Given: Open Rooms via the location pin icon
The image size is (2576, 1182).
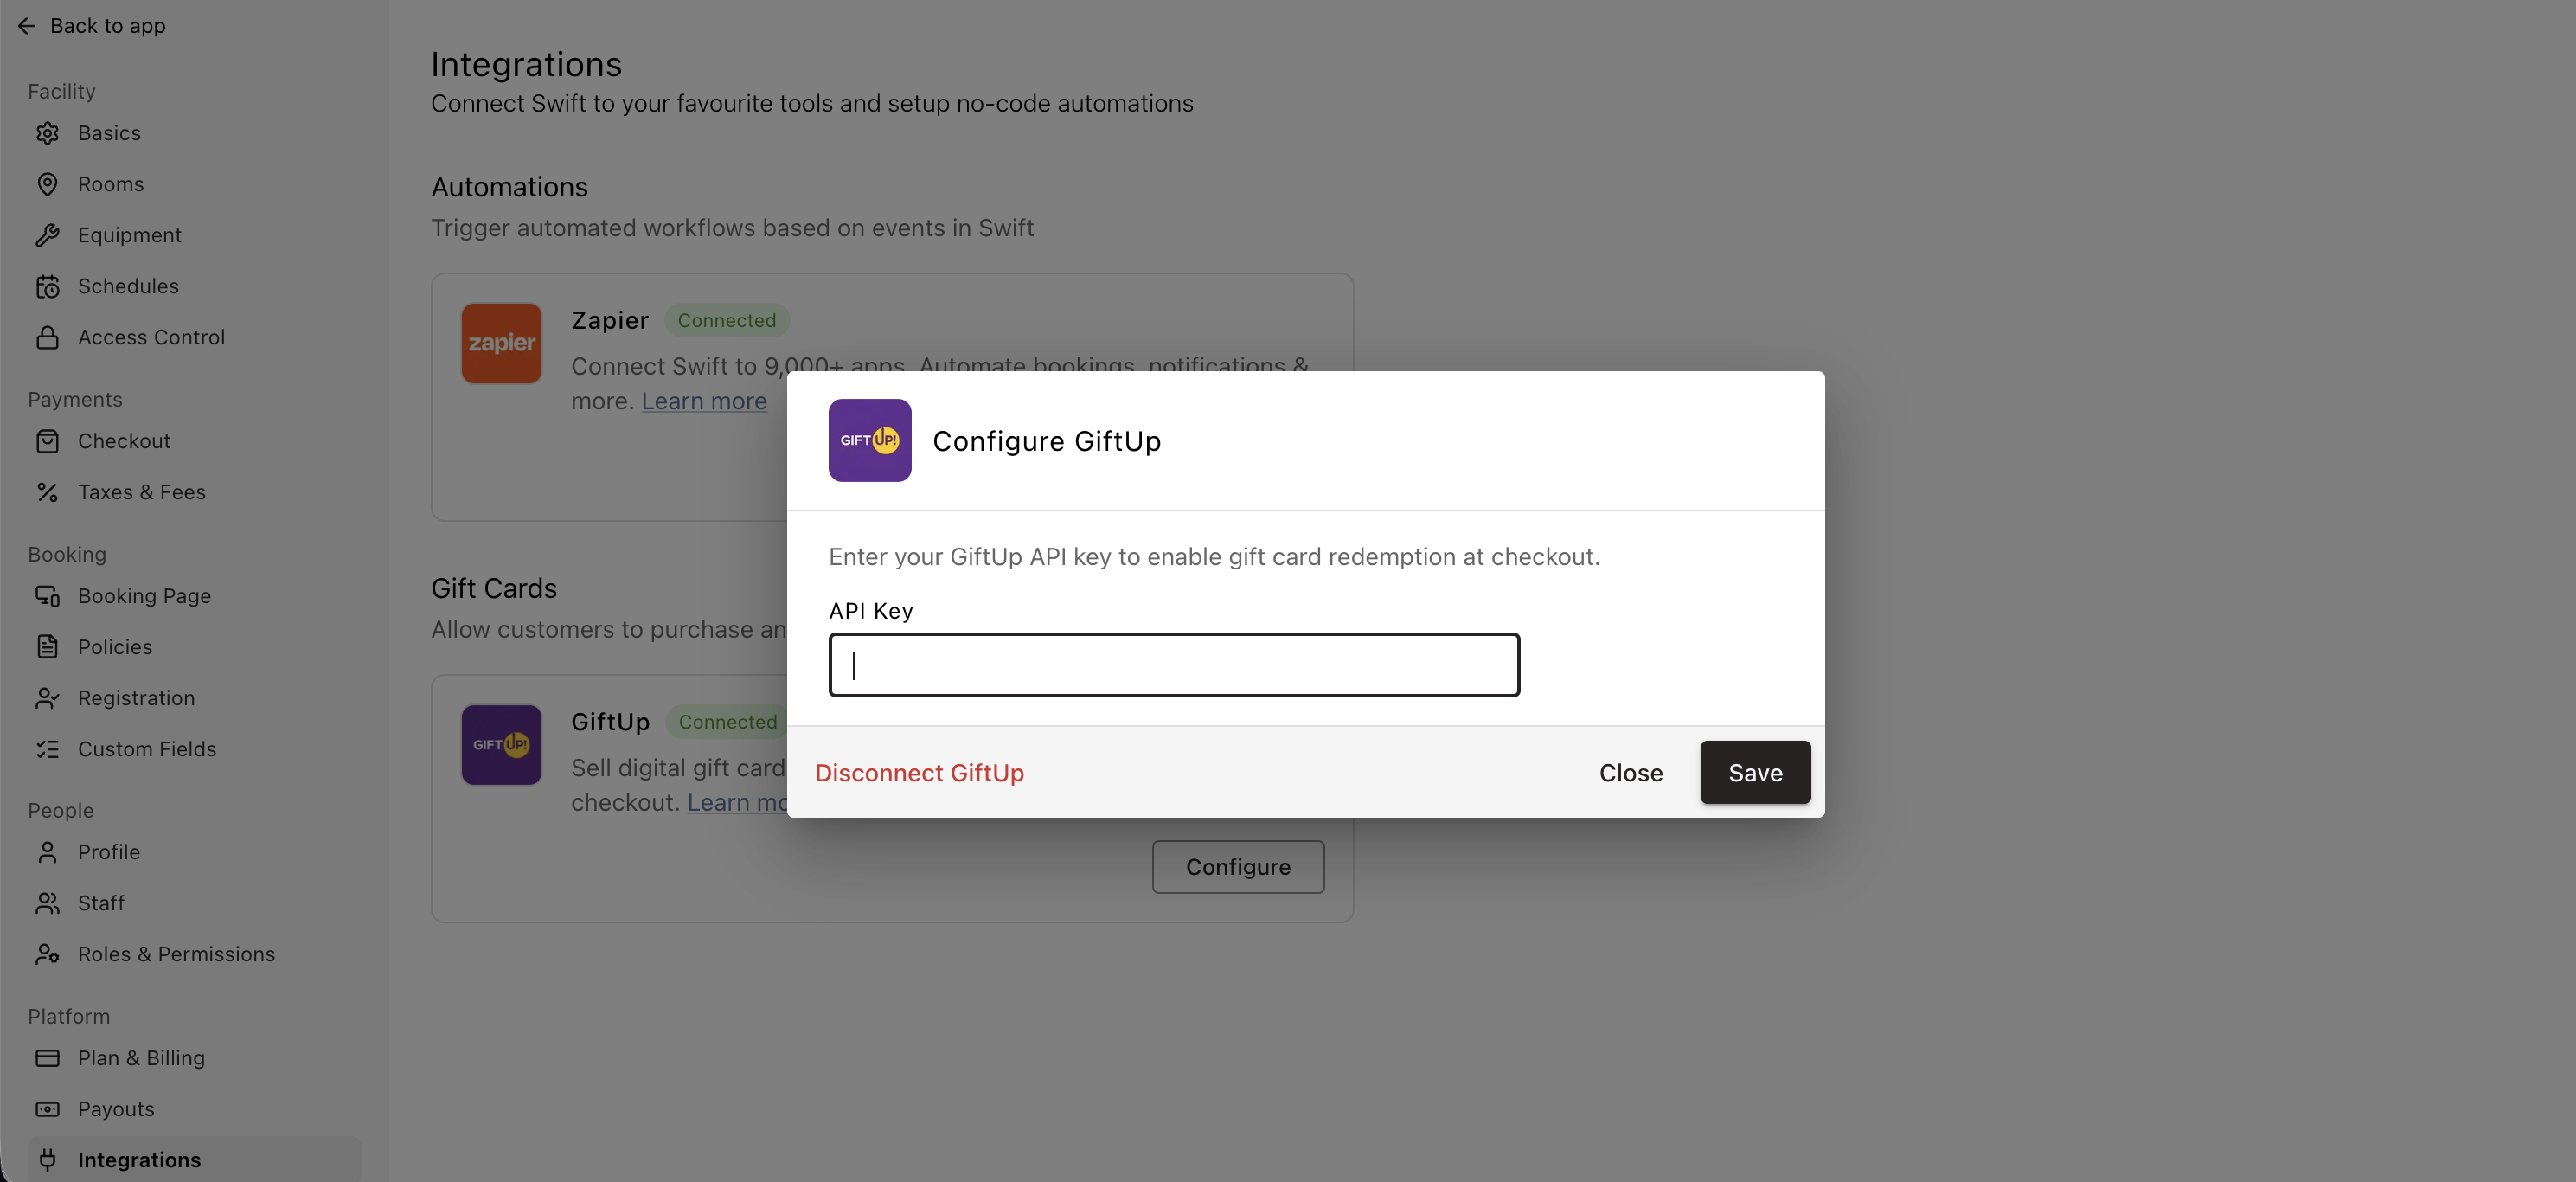Looking at the screenshot, I should click(47, 184).
